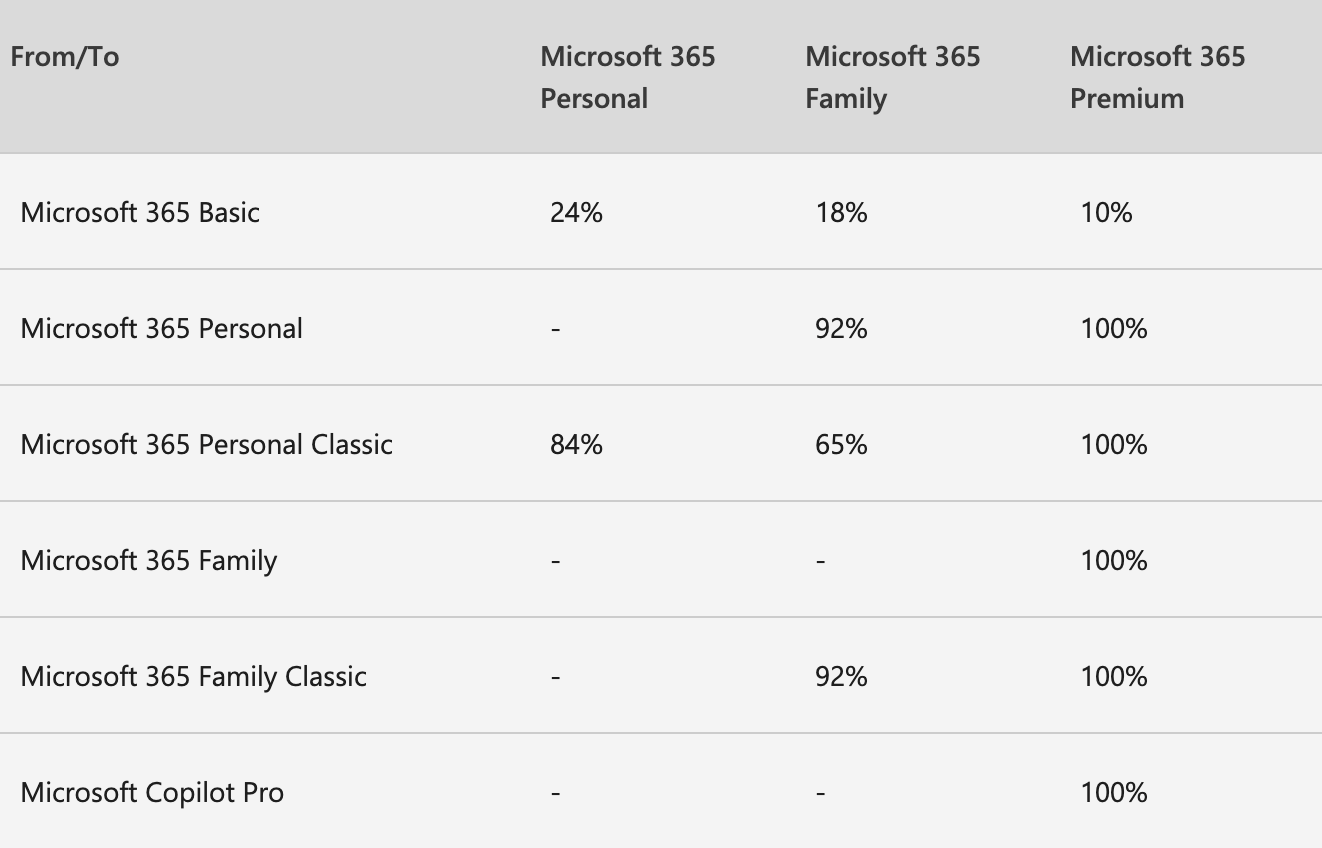
Task: Select the Microsoft 365 Basic row label
Action: (140, 212)
